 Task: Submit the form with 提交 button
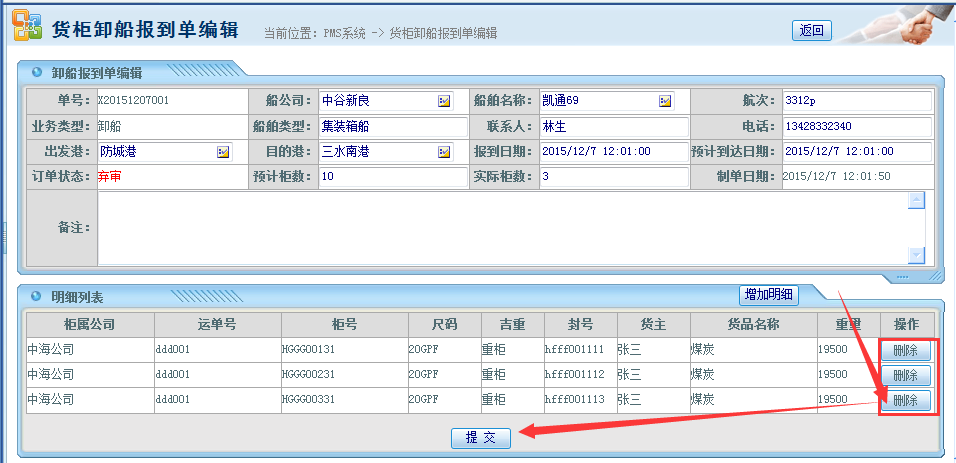(x=481, y=438)
